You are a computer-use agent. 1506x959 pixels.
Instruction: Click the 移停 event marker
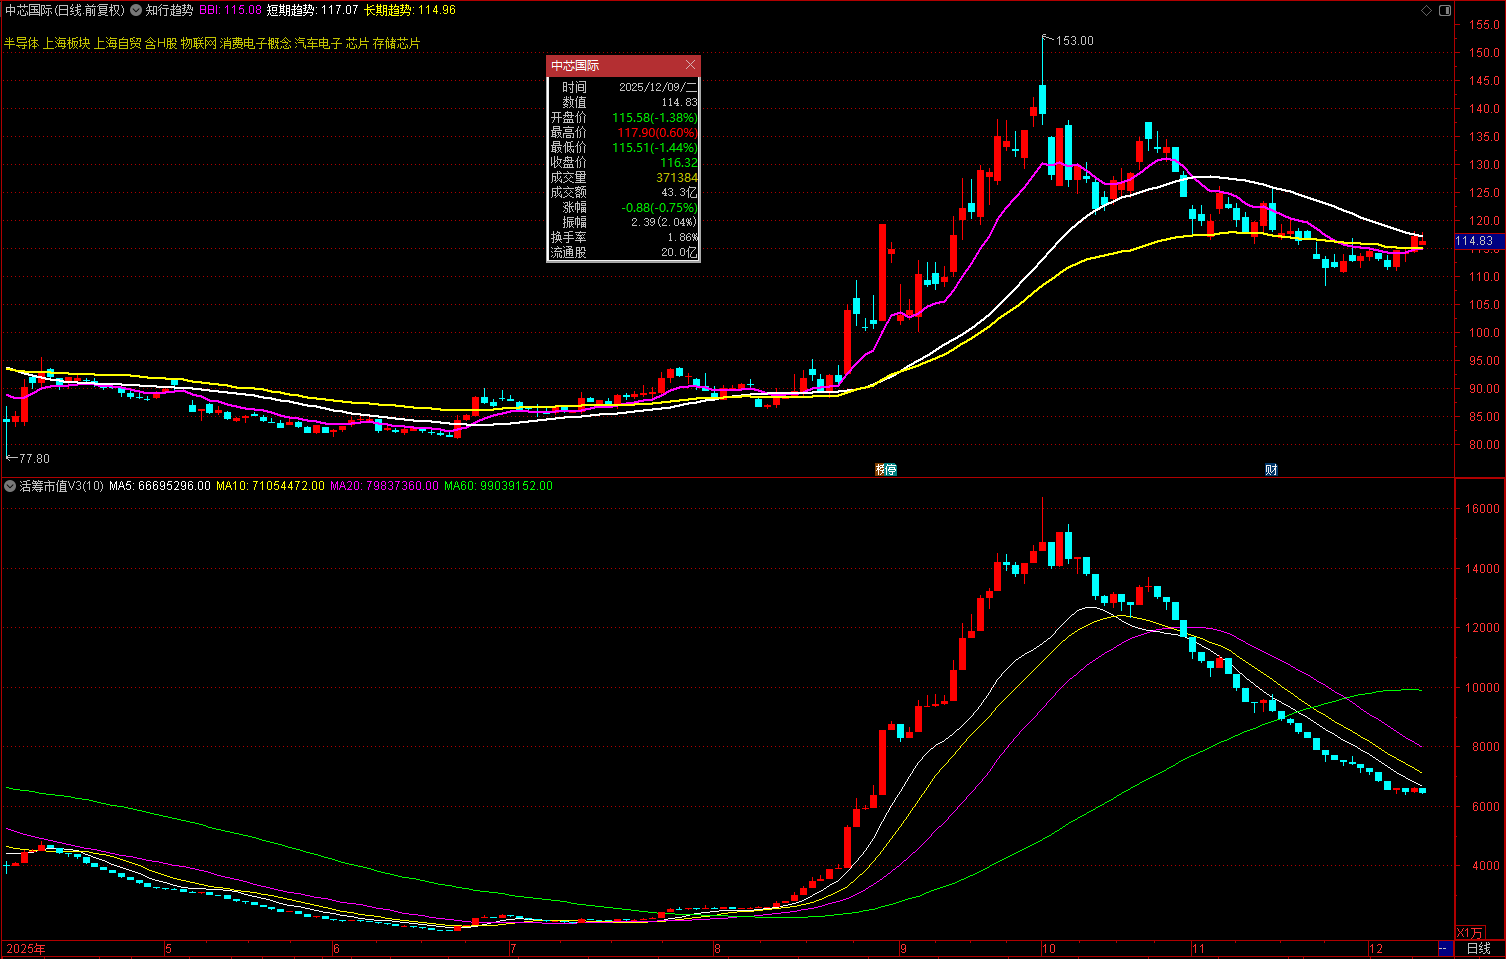(886, 469)
